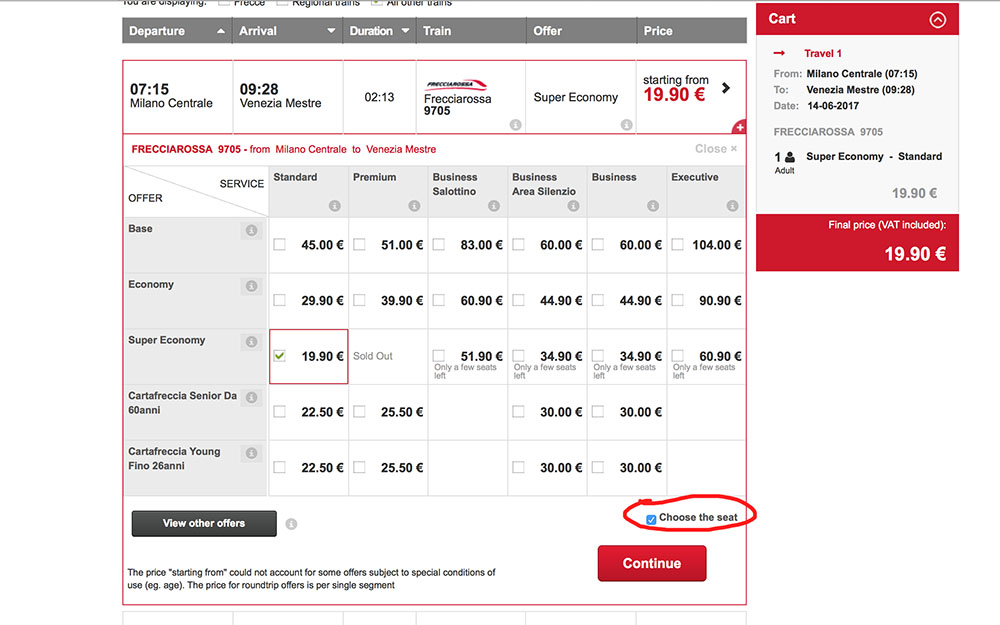1000x625 pixels.
Task: Click the Train column header
Action: (471, 31)
